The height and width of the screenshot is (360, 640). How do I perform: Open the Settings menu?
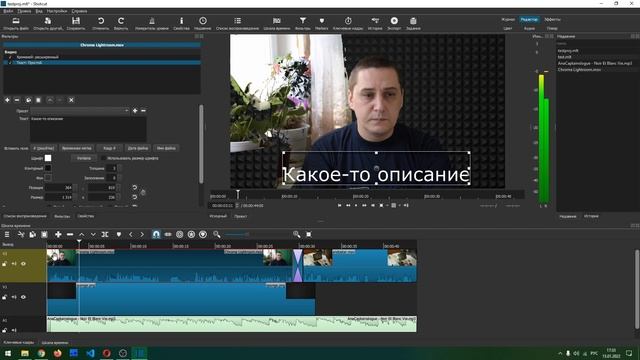click(x=57, y=11)
